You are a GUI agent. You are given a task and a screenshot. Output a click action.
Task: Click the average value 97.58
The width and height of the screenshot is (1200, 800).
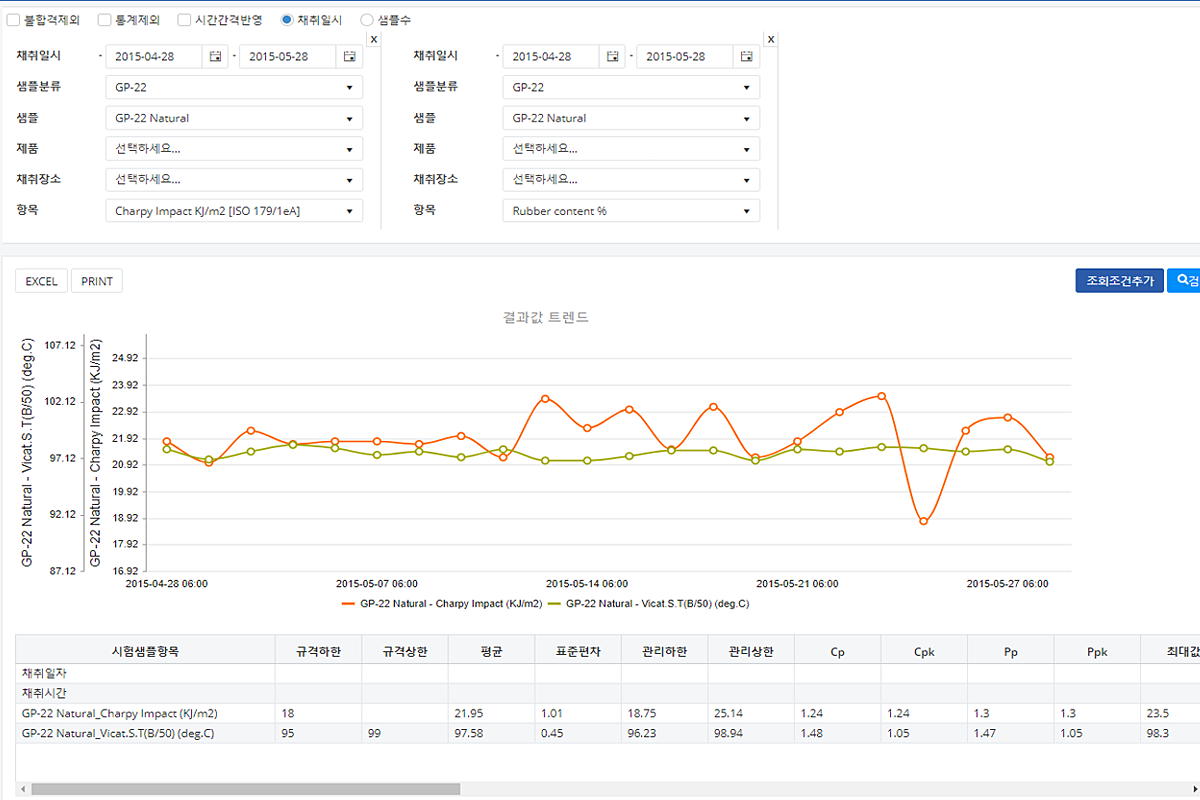(x=469, y=734)
